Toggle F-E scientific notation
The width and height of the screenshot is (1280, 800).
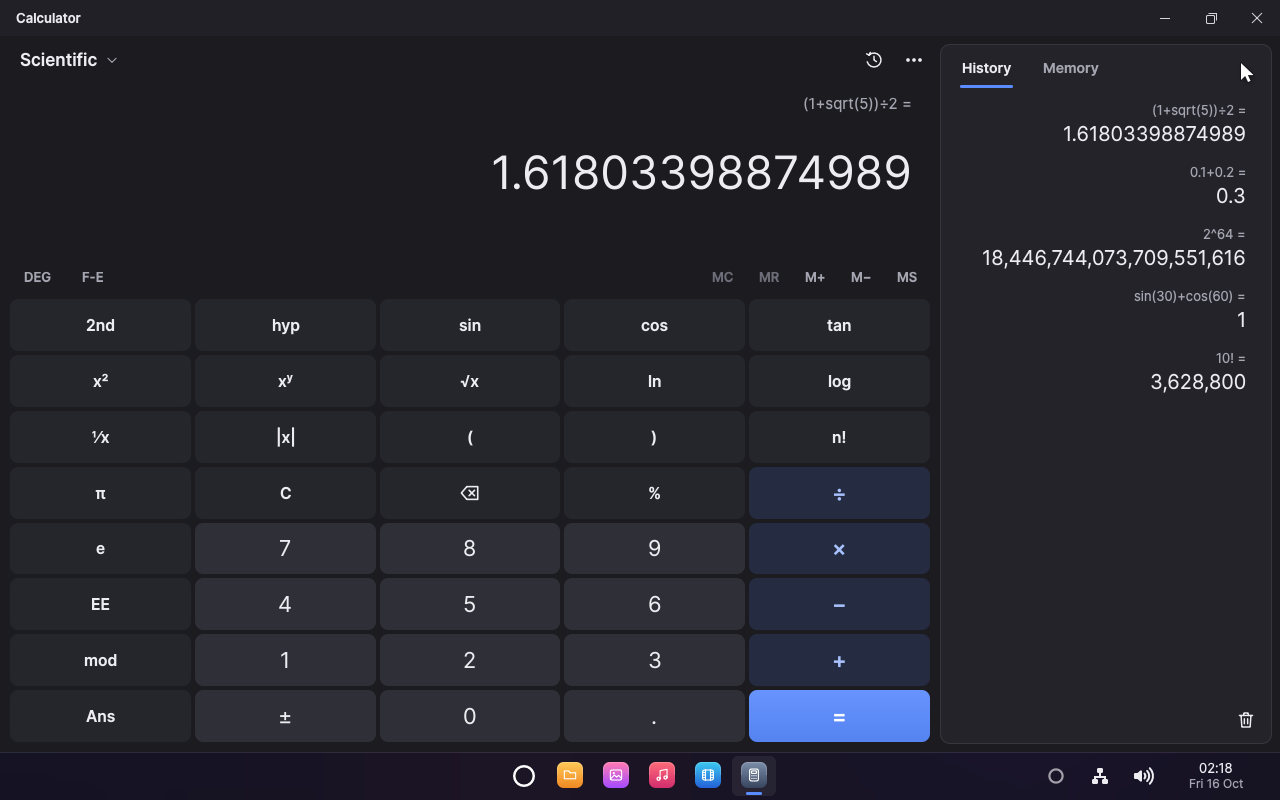click(x=93, y=277)
